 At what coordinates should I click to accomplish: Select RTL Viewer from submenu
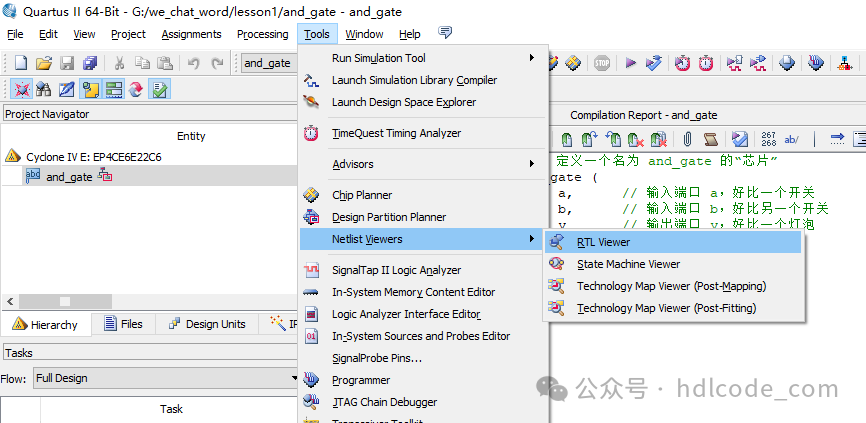[x=673, y=242]
